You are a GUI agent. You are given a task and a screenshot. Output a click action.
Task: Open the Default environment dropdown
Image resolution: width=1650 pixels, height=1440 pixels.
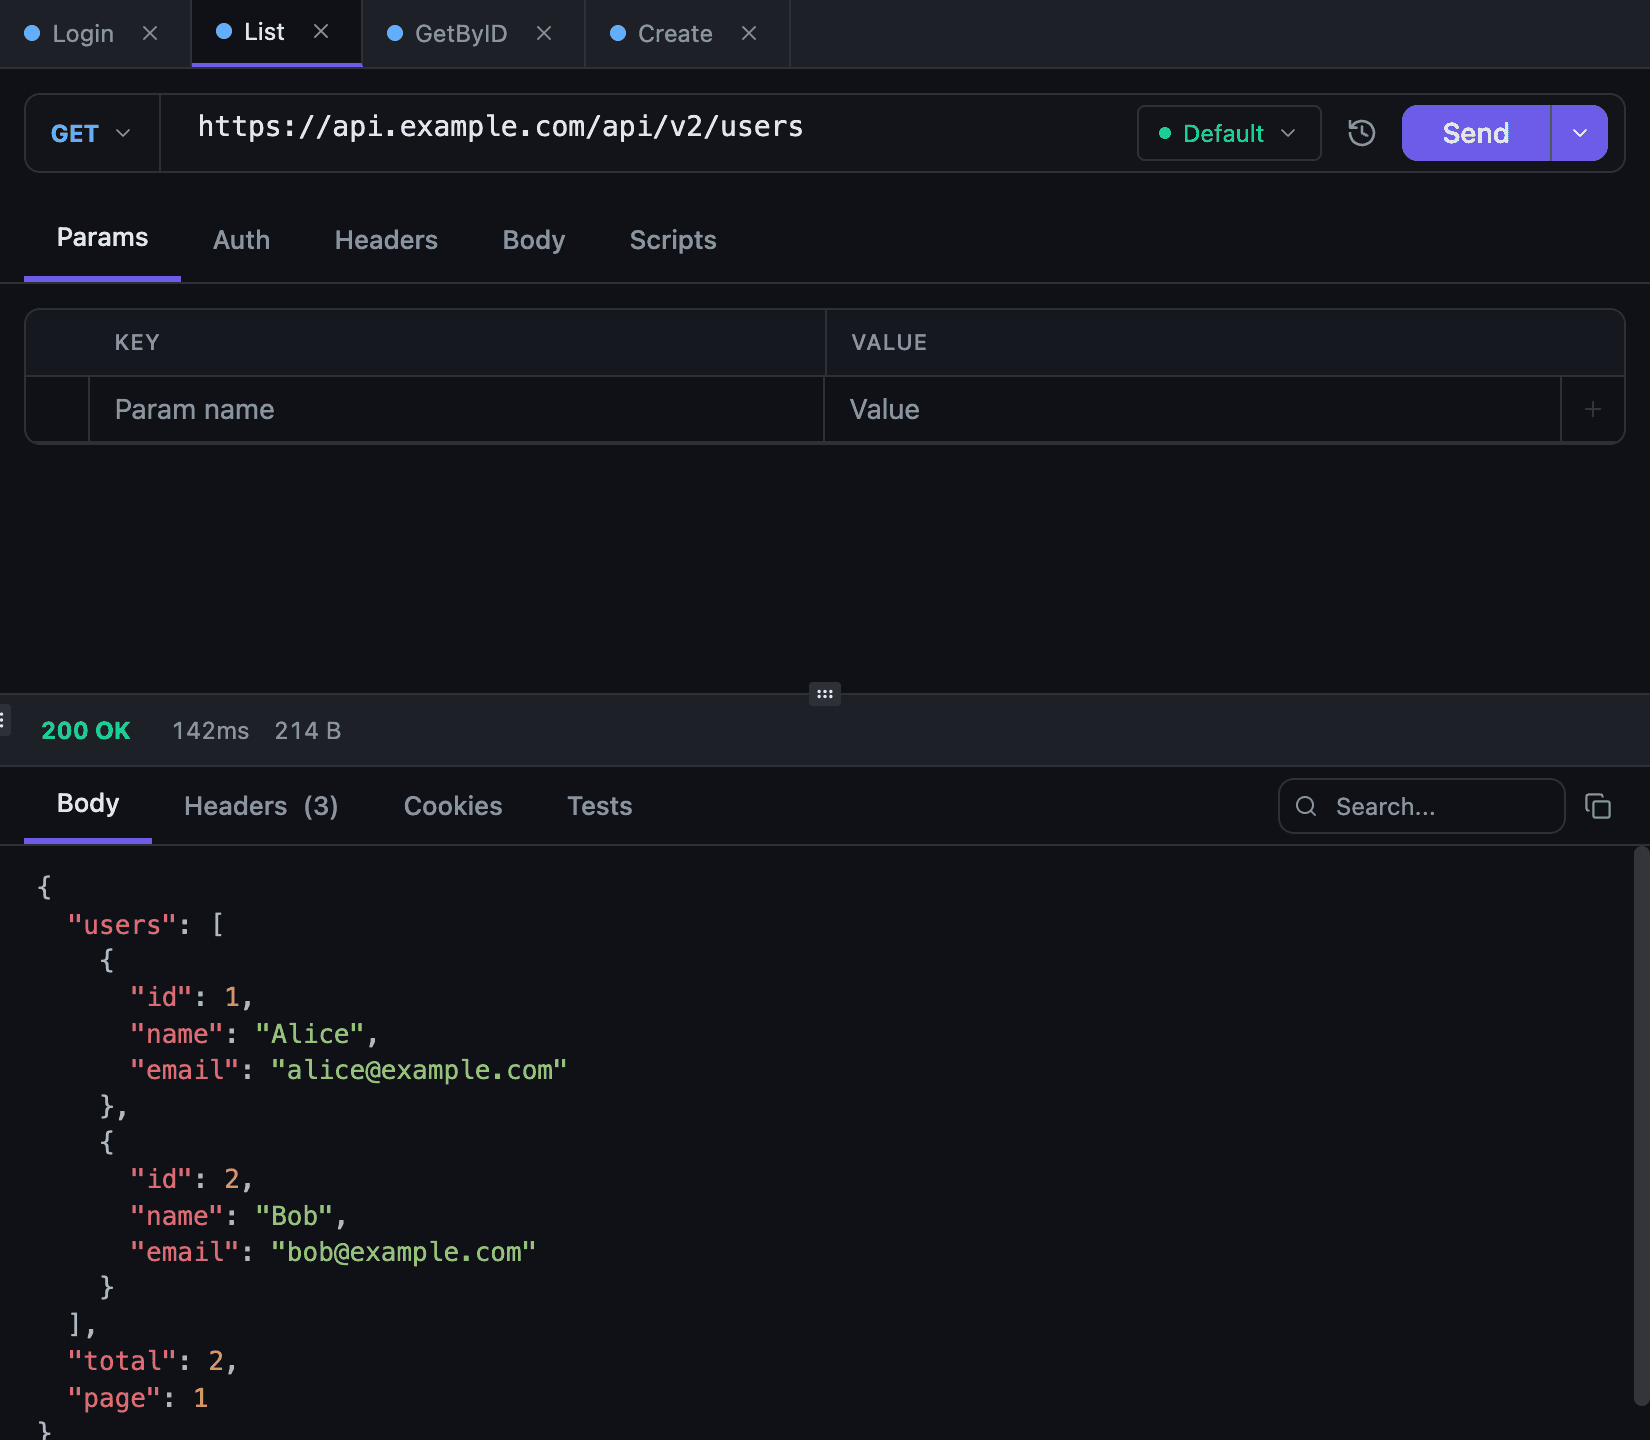point(1229,133)
